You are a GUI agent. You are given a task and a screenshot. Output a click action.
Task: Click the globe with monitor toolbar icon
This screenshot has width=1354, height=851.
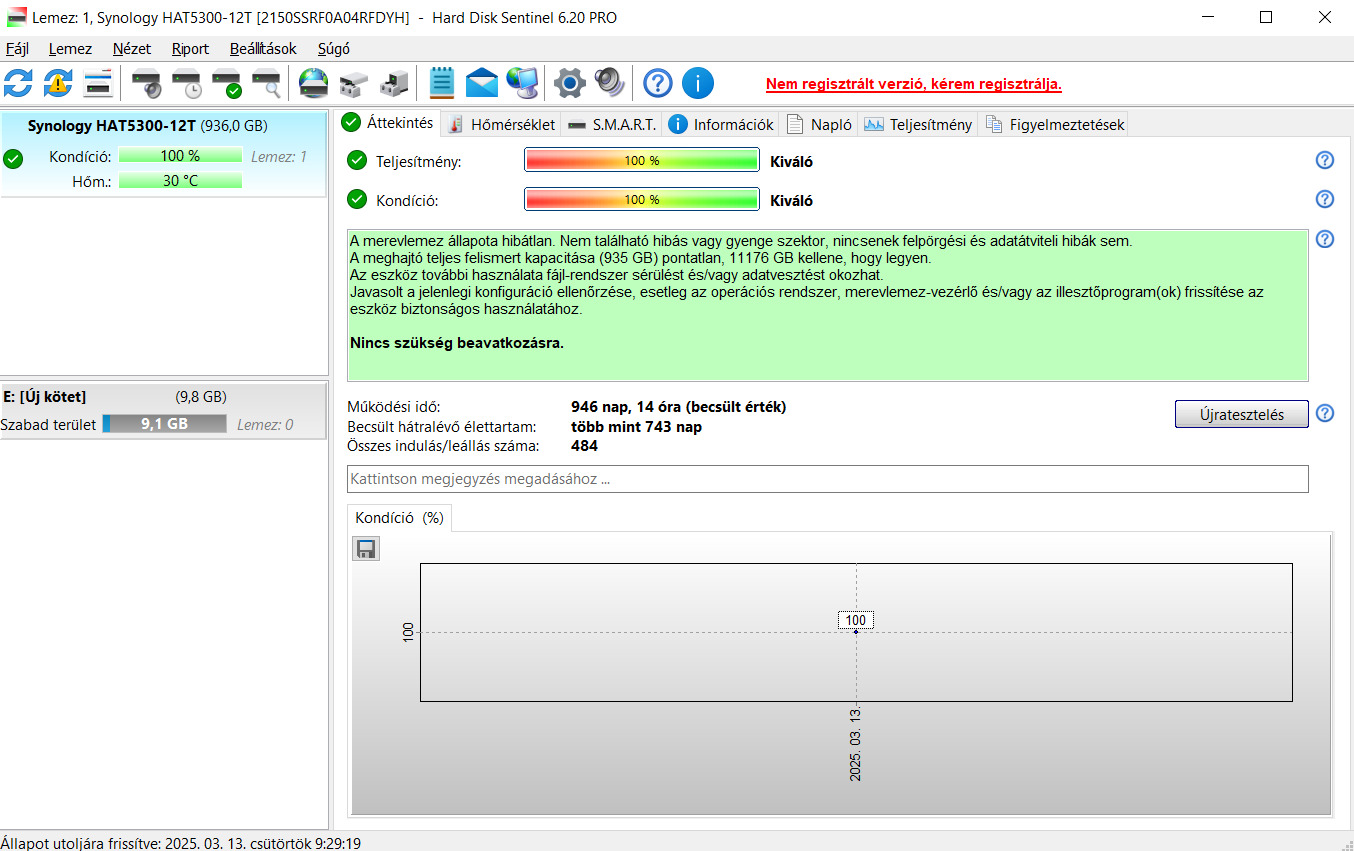522,83
